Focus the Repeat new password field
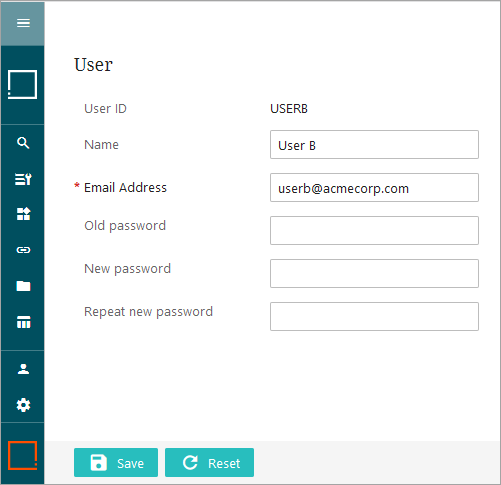Screen dimensions: 501x485 [x=374, y=317]
